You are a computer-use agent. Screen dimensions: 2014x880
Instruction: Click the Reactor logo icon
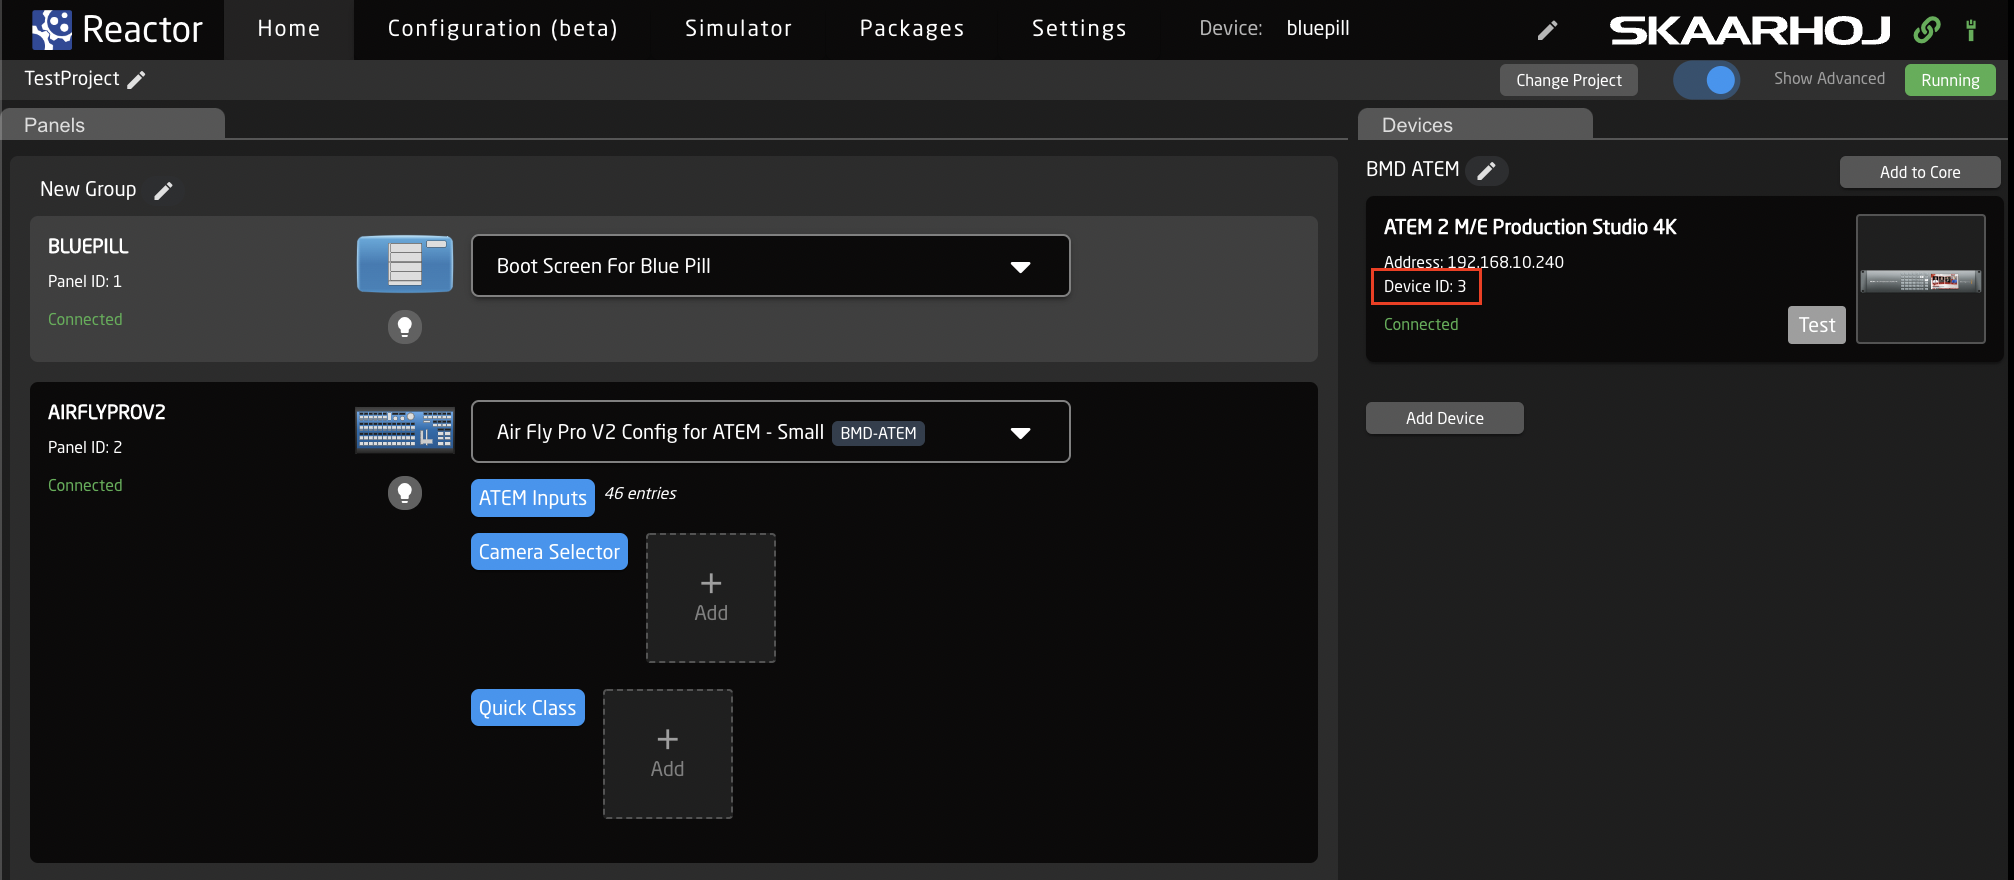[52, 29]
